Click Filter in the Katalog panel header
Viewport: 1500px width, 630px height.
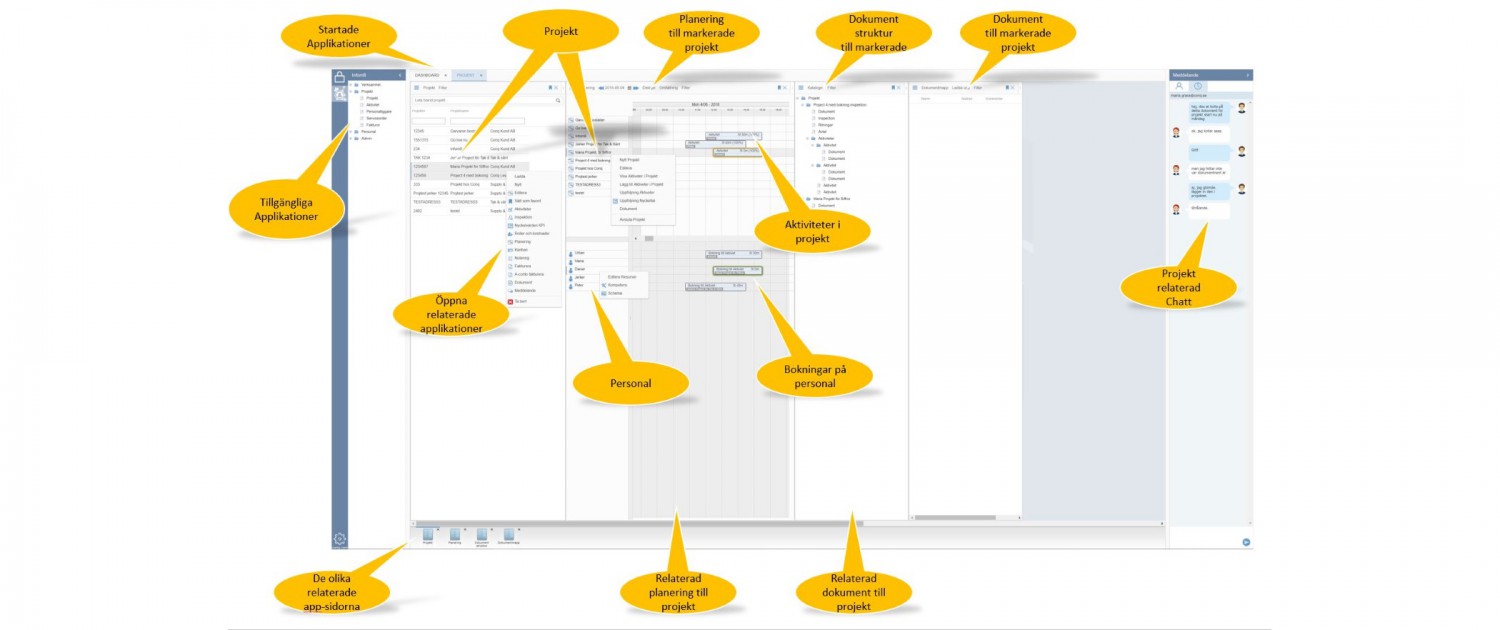point(832,88)
